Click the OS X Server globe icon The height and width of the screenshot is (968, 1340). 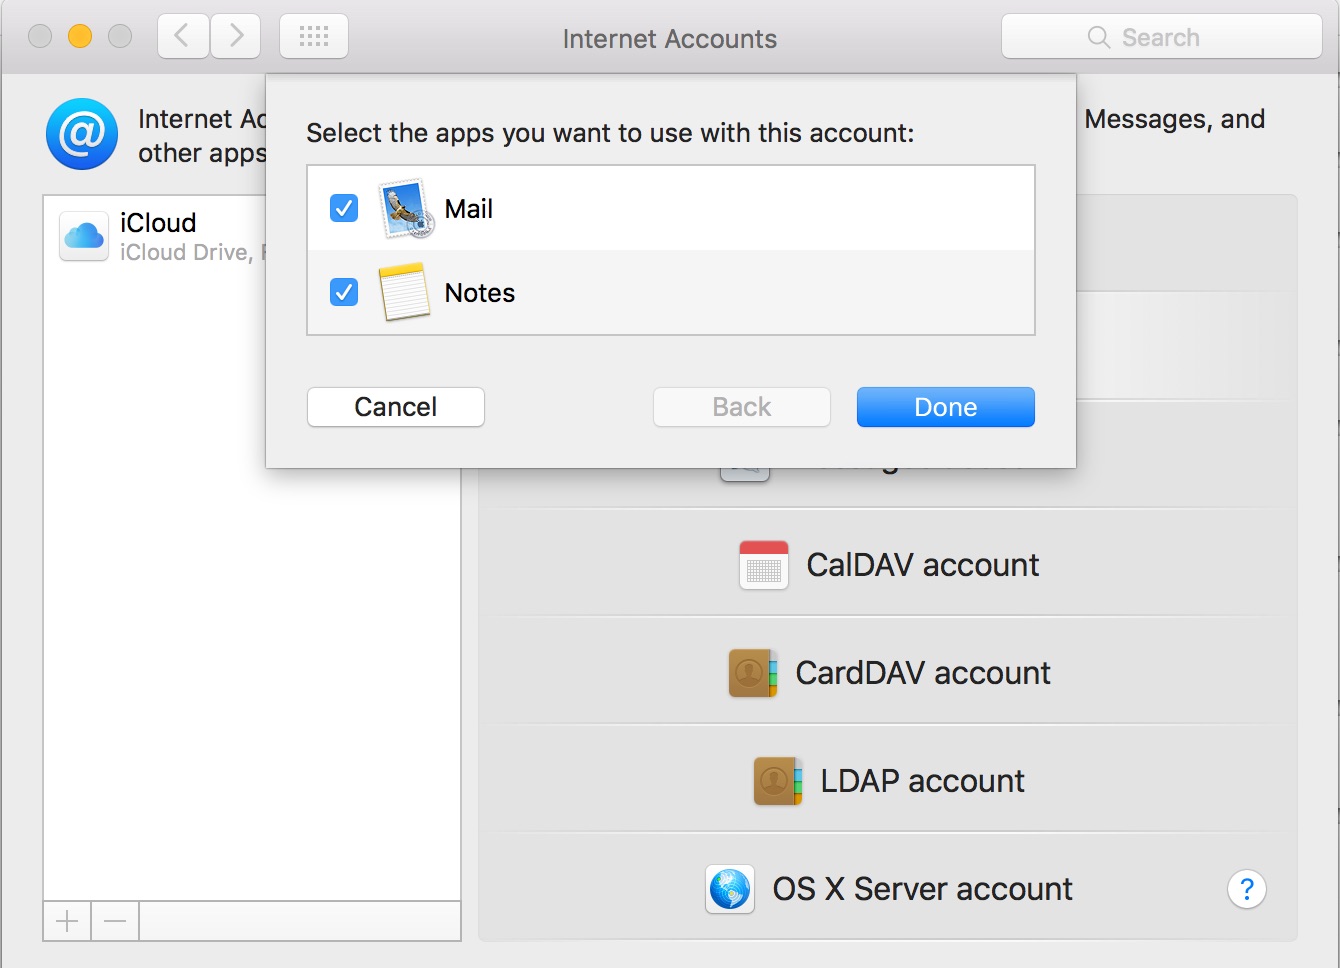[730, 889]
